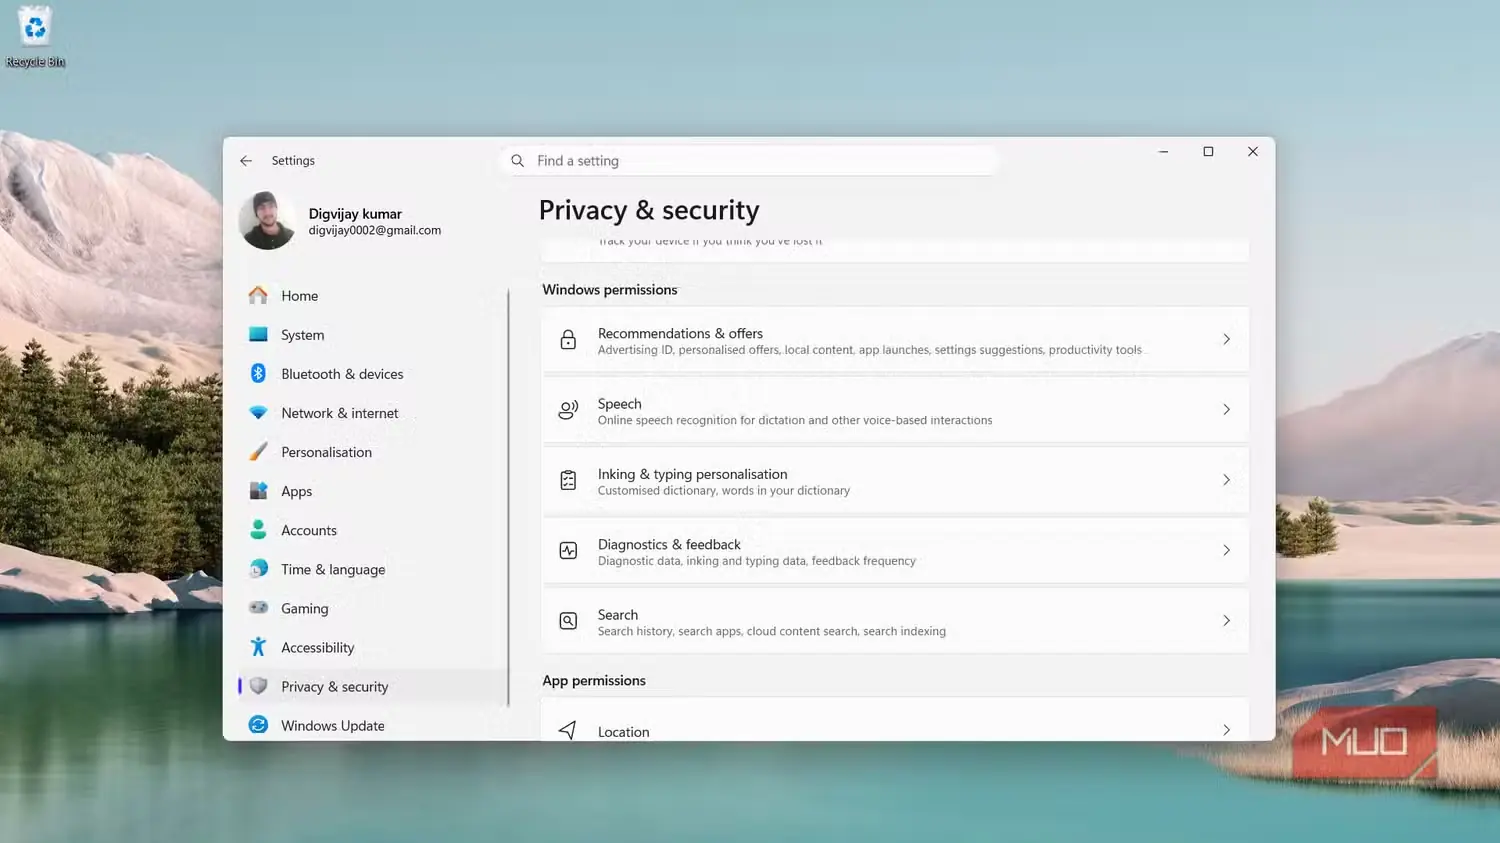Click the Find a setting search box
The image size is (1500, 843).
click(748, 161)
